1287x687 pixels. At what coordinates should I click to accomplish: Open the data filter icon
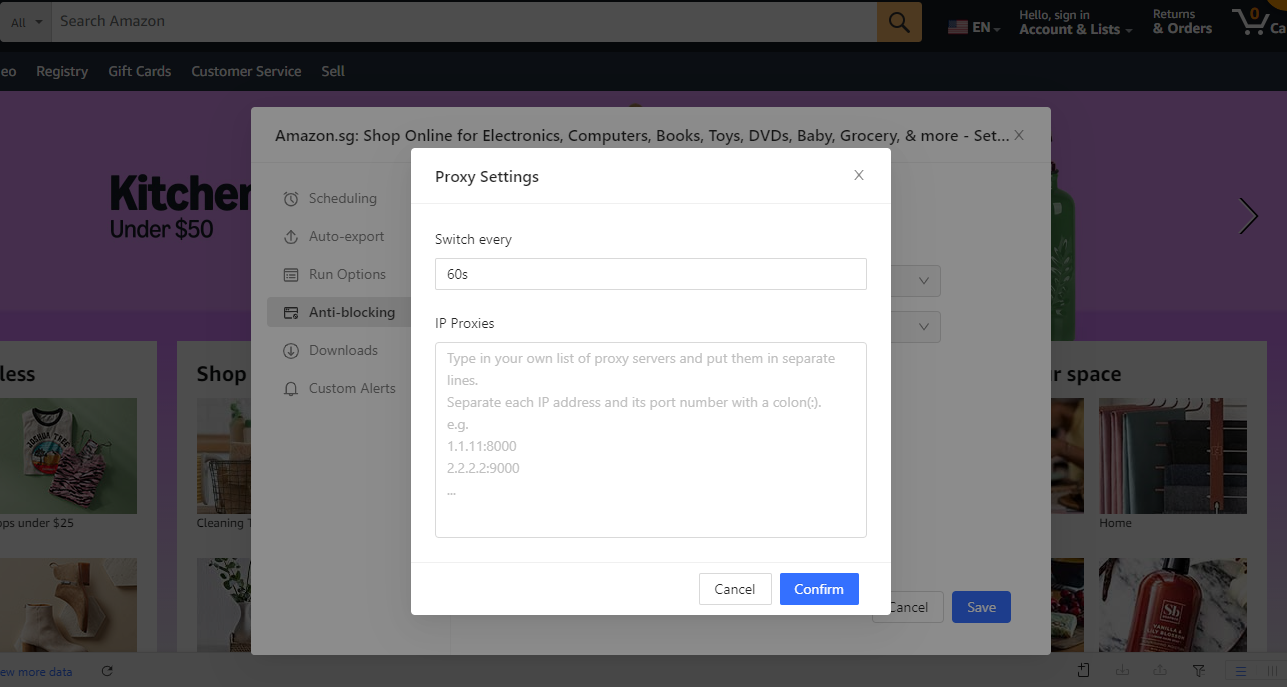[x=1199, y=671]
